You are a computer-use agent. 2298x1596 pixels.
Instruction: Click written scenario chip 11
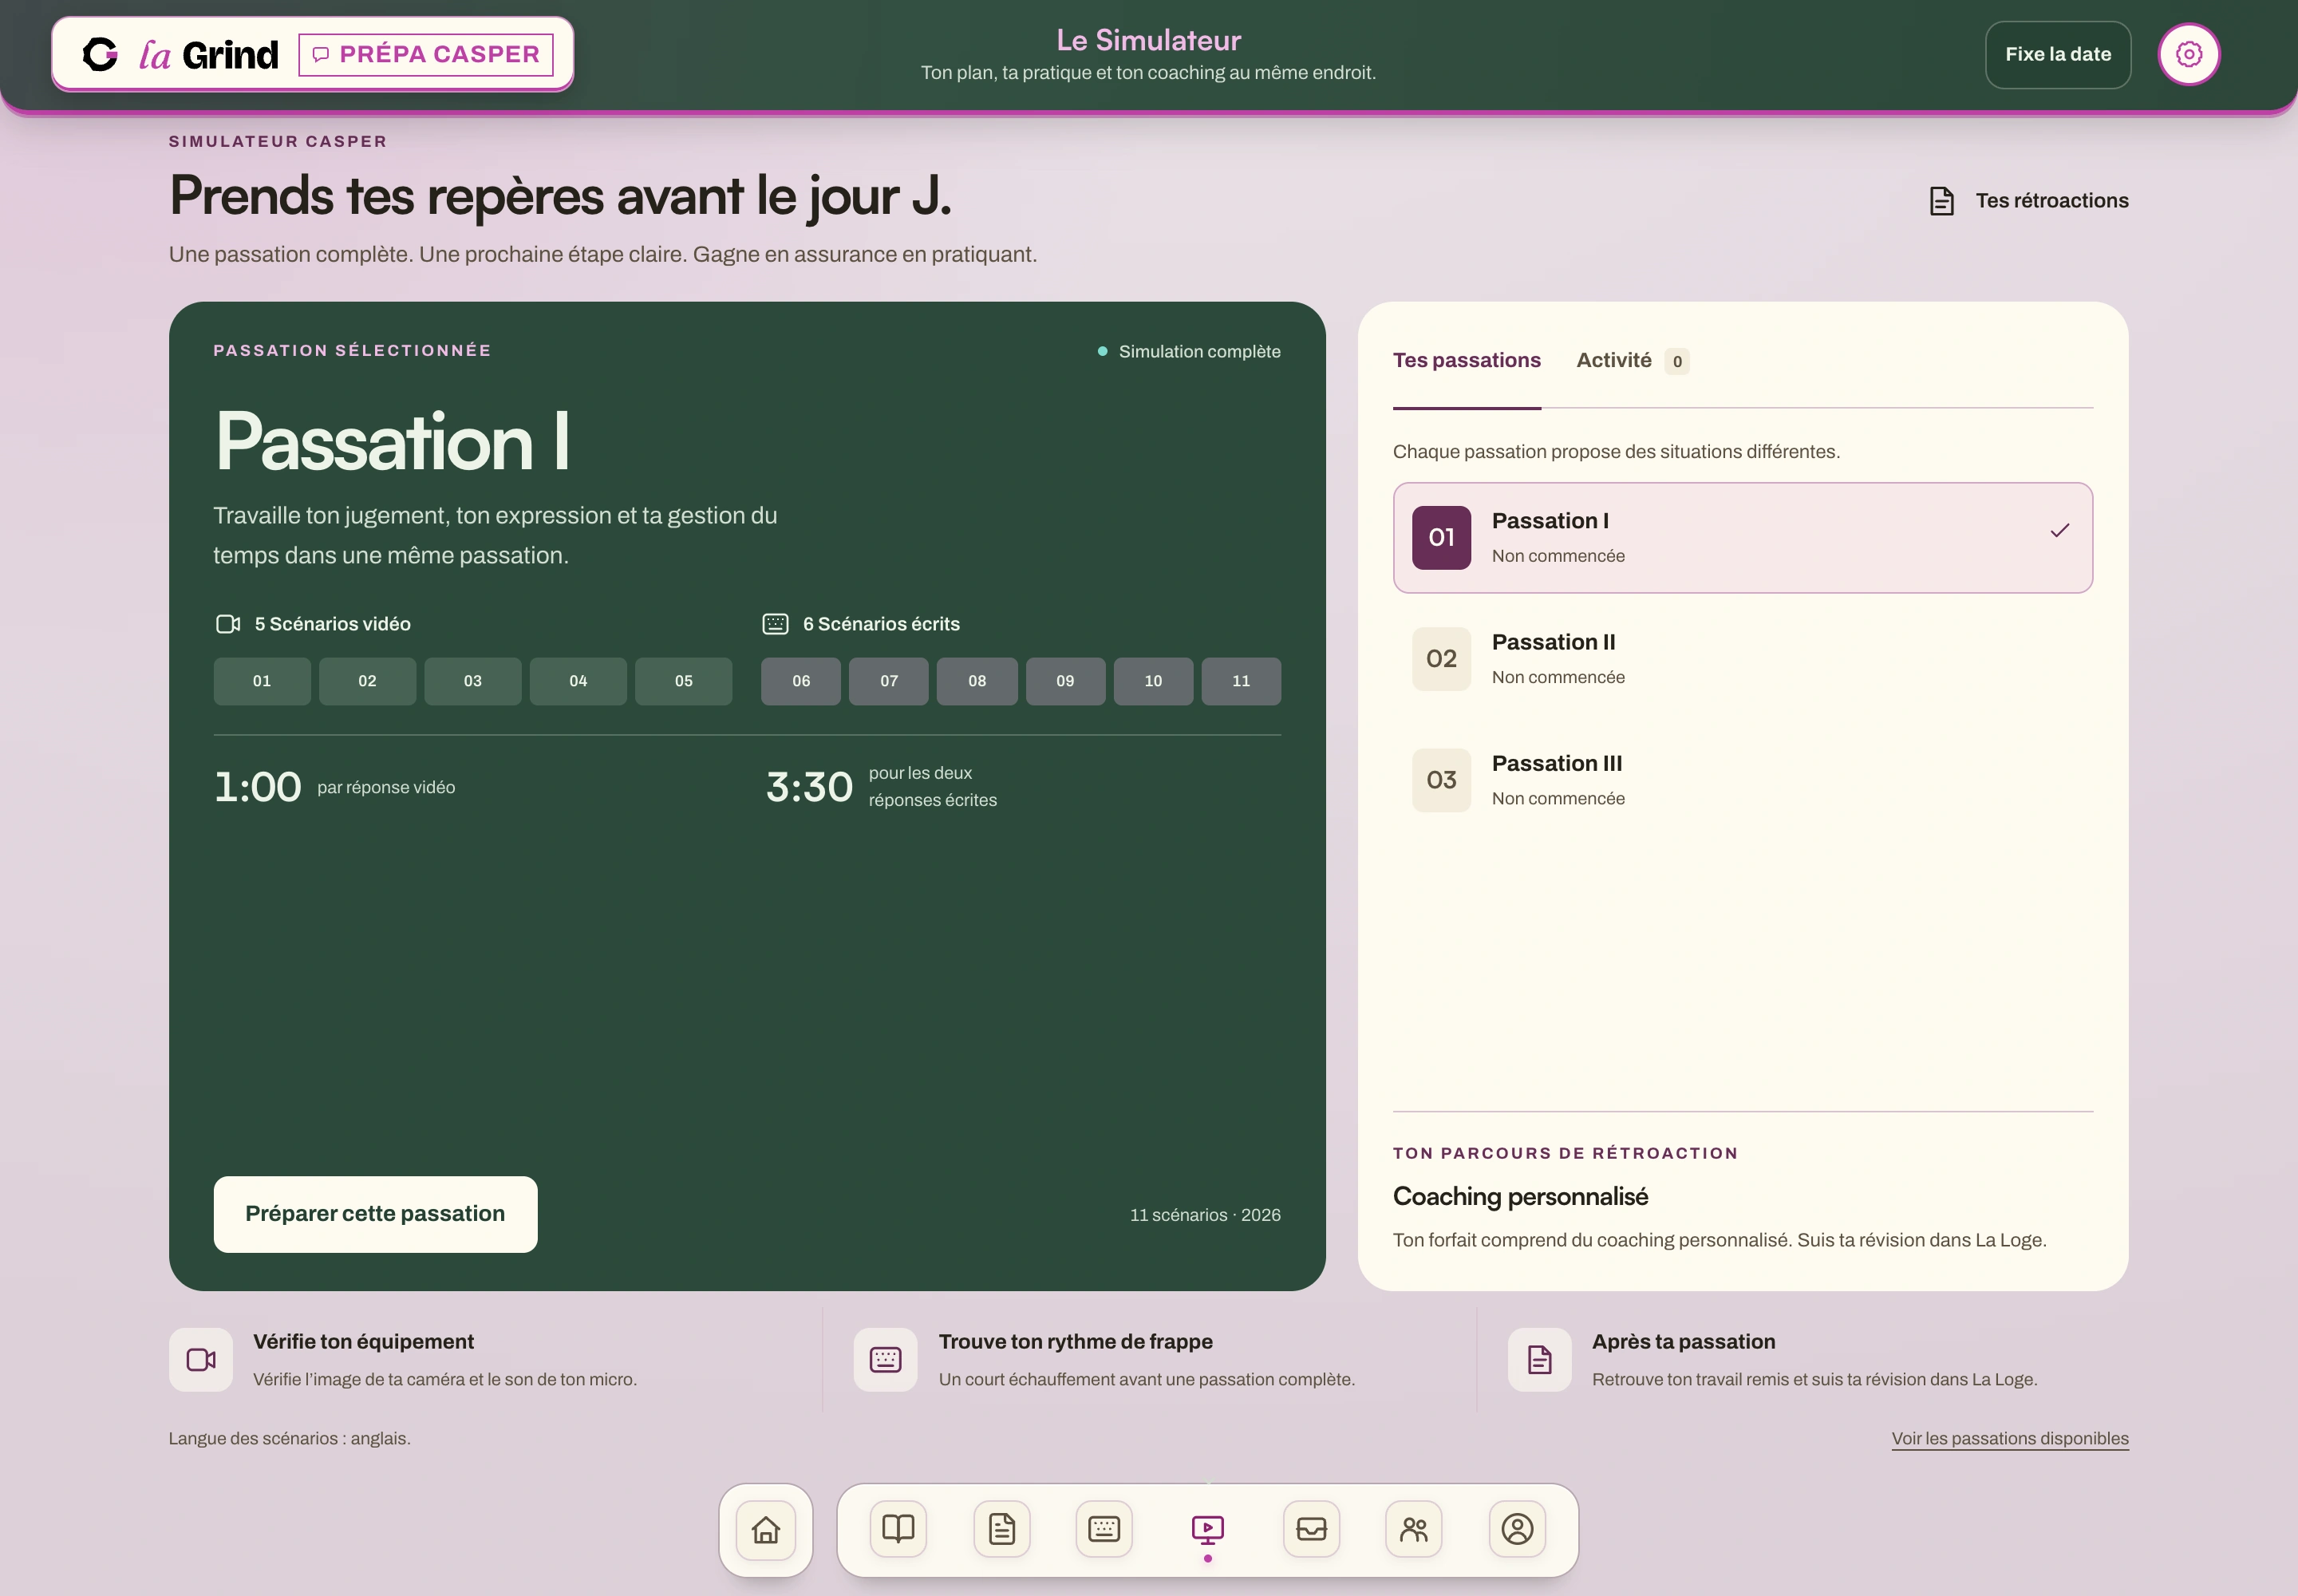click(1241, 682)
